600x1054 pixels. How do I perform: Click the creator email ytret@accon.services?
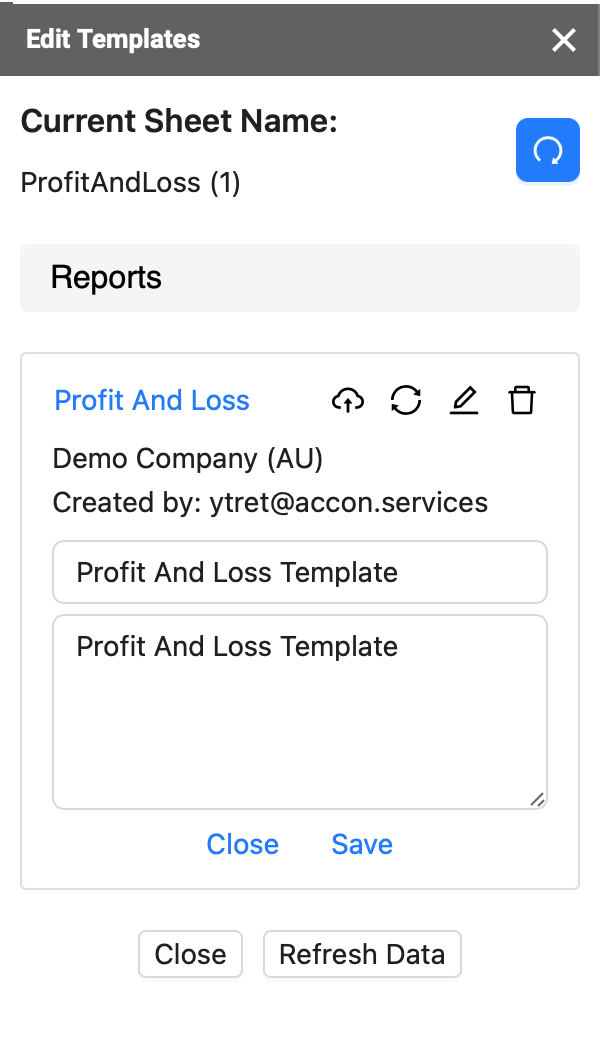pyautogui.click(x=349, y=503)
